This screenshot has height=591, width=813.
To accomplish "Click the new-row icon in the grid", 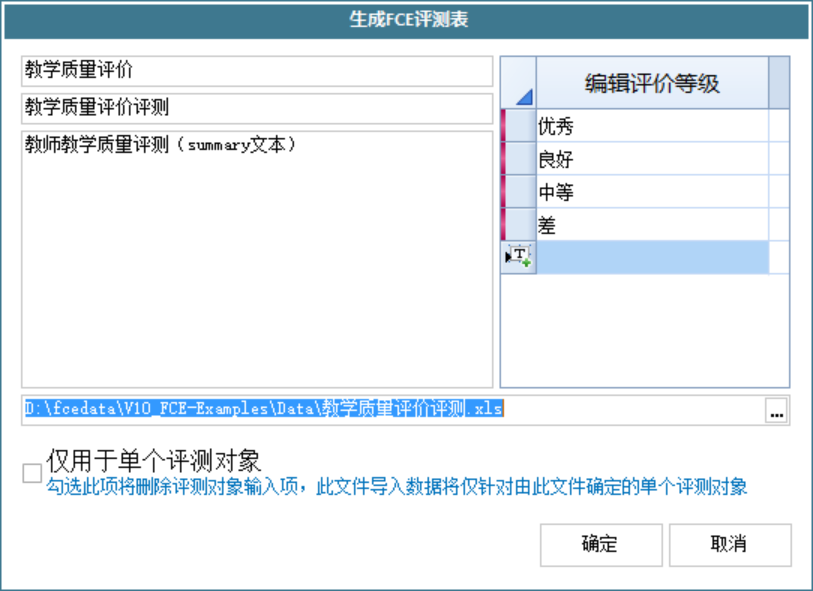I will click(x=517, y=257).
